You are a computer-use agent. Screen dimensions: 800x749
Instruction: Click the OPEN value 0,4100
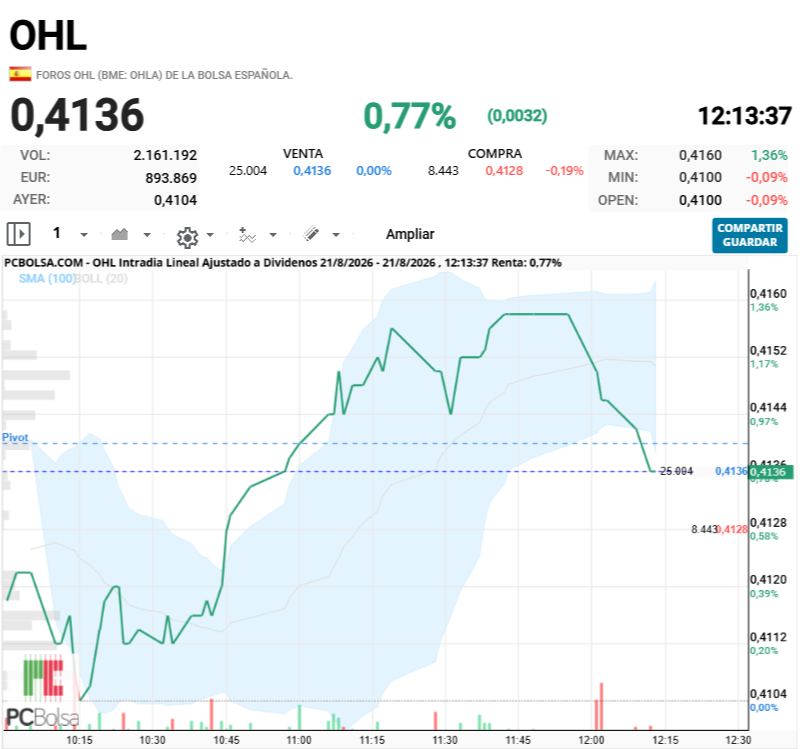(700, 200)
